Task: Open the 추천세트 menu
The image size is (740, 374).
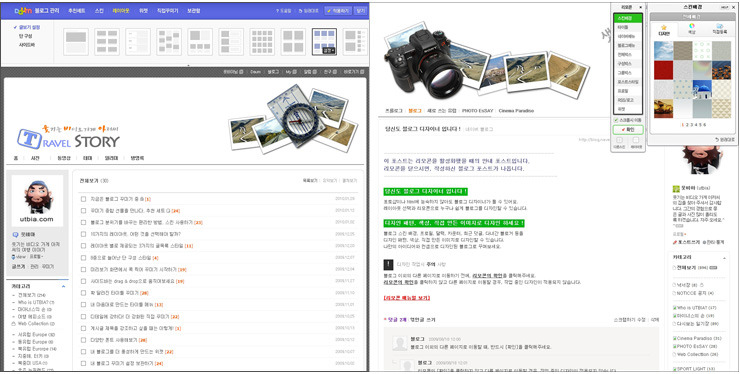Action: (77, 10)
